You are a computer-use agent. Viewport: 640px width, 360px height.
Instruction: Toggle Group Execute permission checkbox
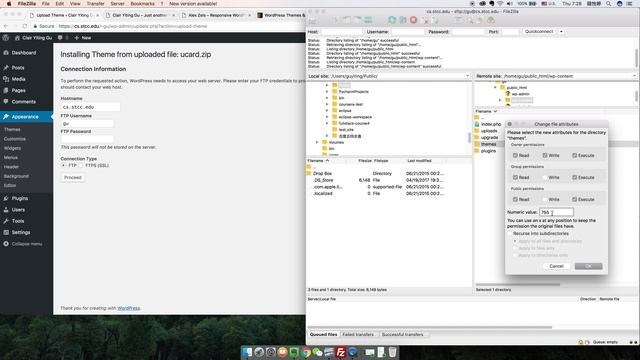(574, 178)
